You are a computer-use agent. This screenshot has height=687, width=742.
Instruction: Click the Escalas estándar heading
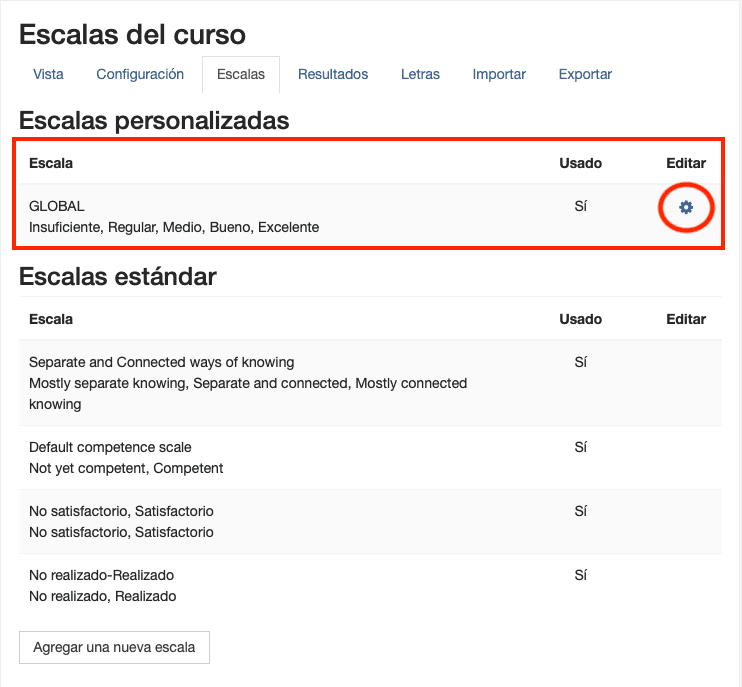118,276
